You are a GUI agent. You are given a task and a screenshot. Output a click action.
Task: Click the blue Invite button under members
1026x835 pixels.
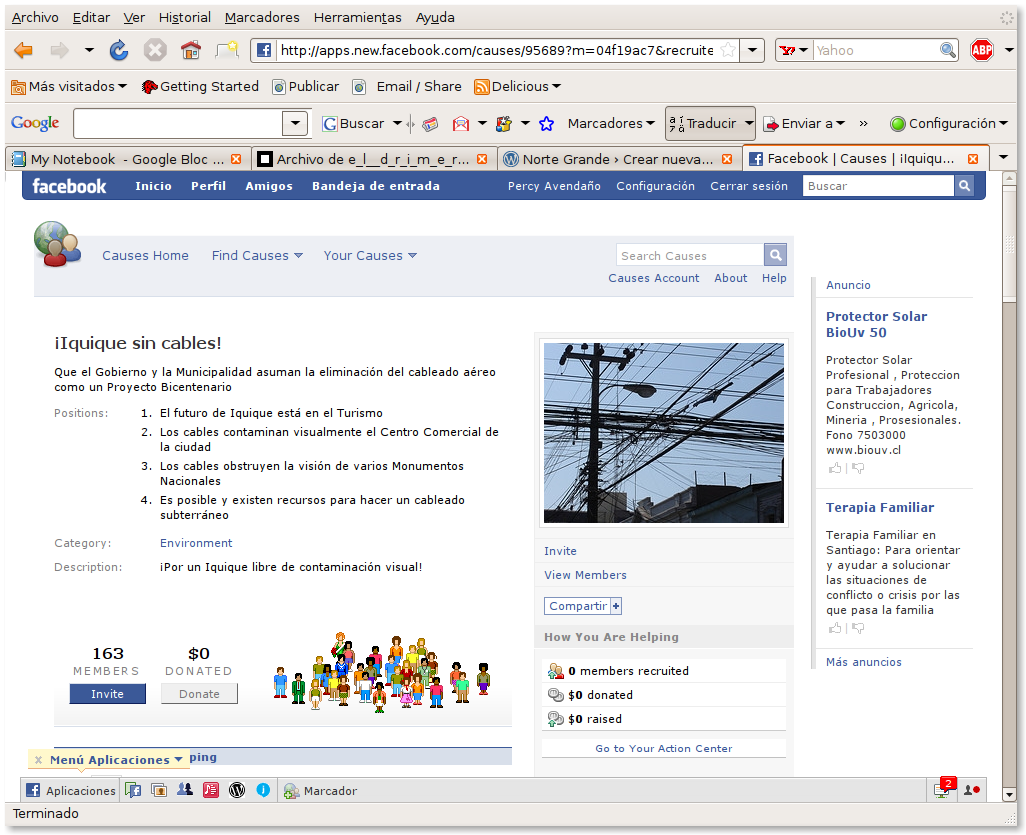[107, 694]
